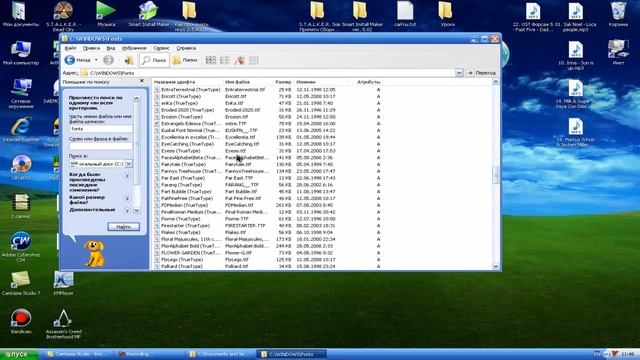Select 'Firestarter (TrueType)' font entry
This screenshot has width=640, height=360.
185,226
